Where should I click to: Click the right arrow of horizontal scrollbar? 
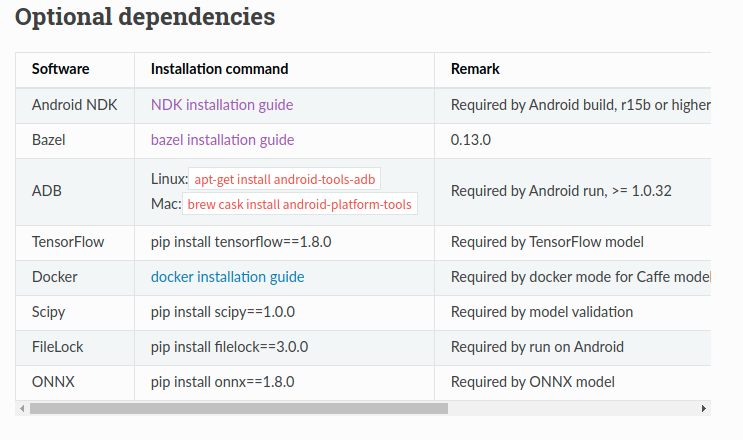[x=704, y=408]
